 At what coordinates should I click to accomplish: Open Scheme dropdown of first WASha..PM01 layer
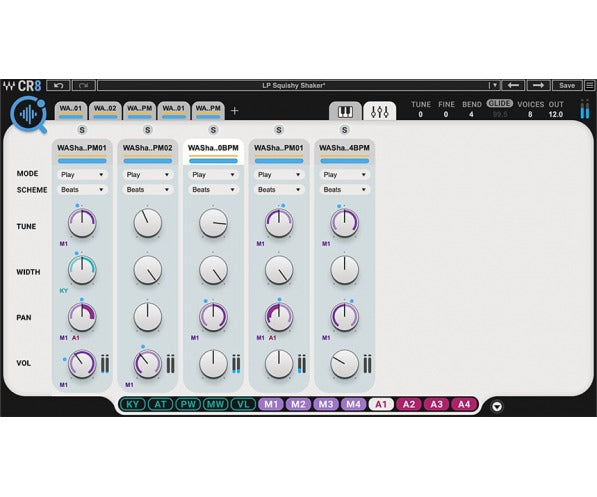82,189
